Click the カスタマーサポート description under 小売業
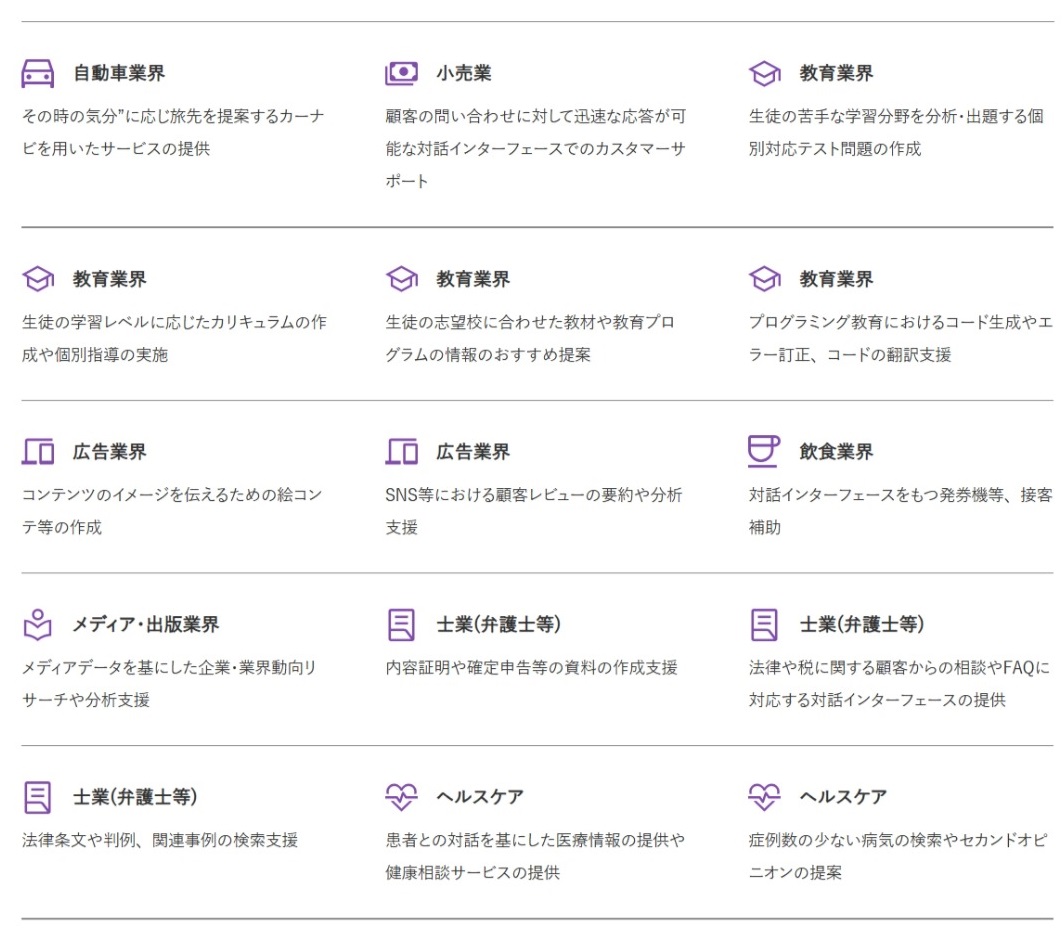 pos(535,148)
